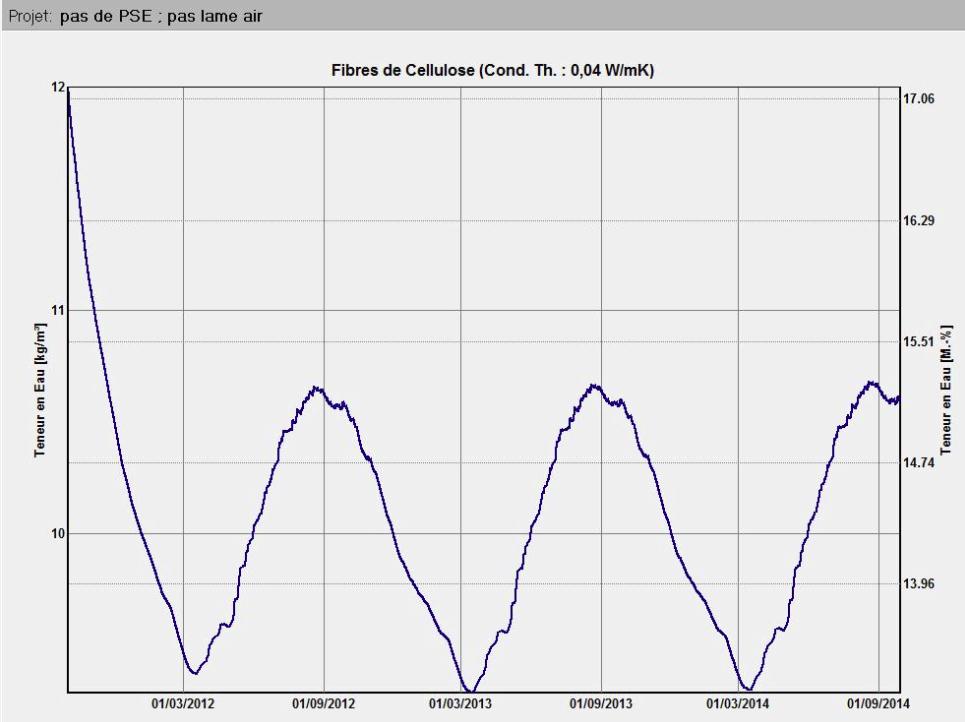
Task: Click date label 01/03/2014
Action: (x=738, y=704)
